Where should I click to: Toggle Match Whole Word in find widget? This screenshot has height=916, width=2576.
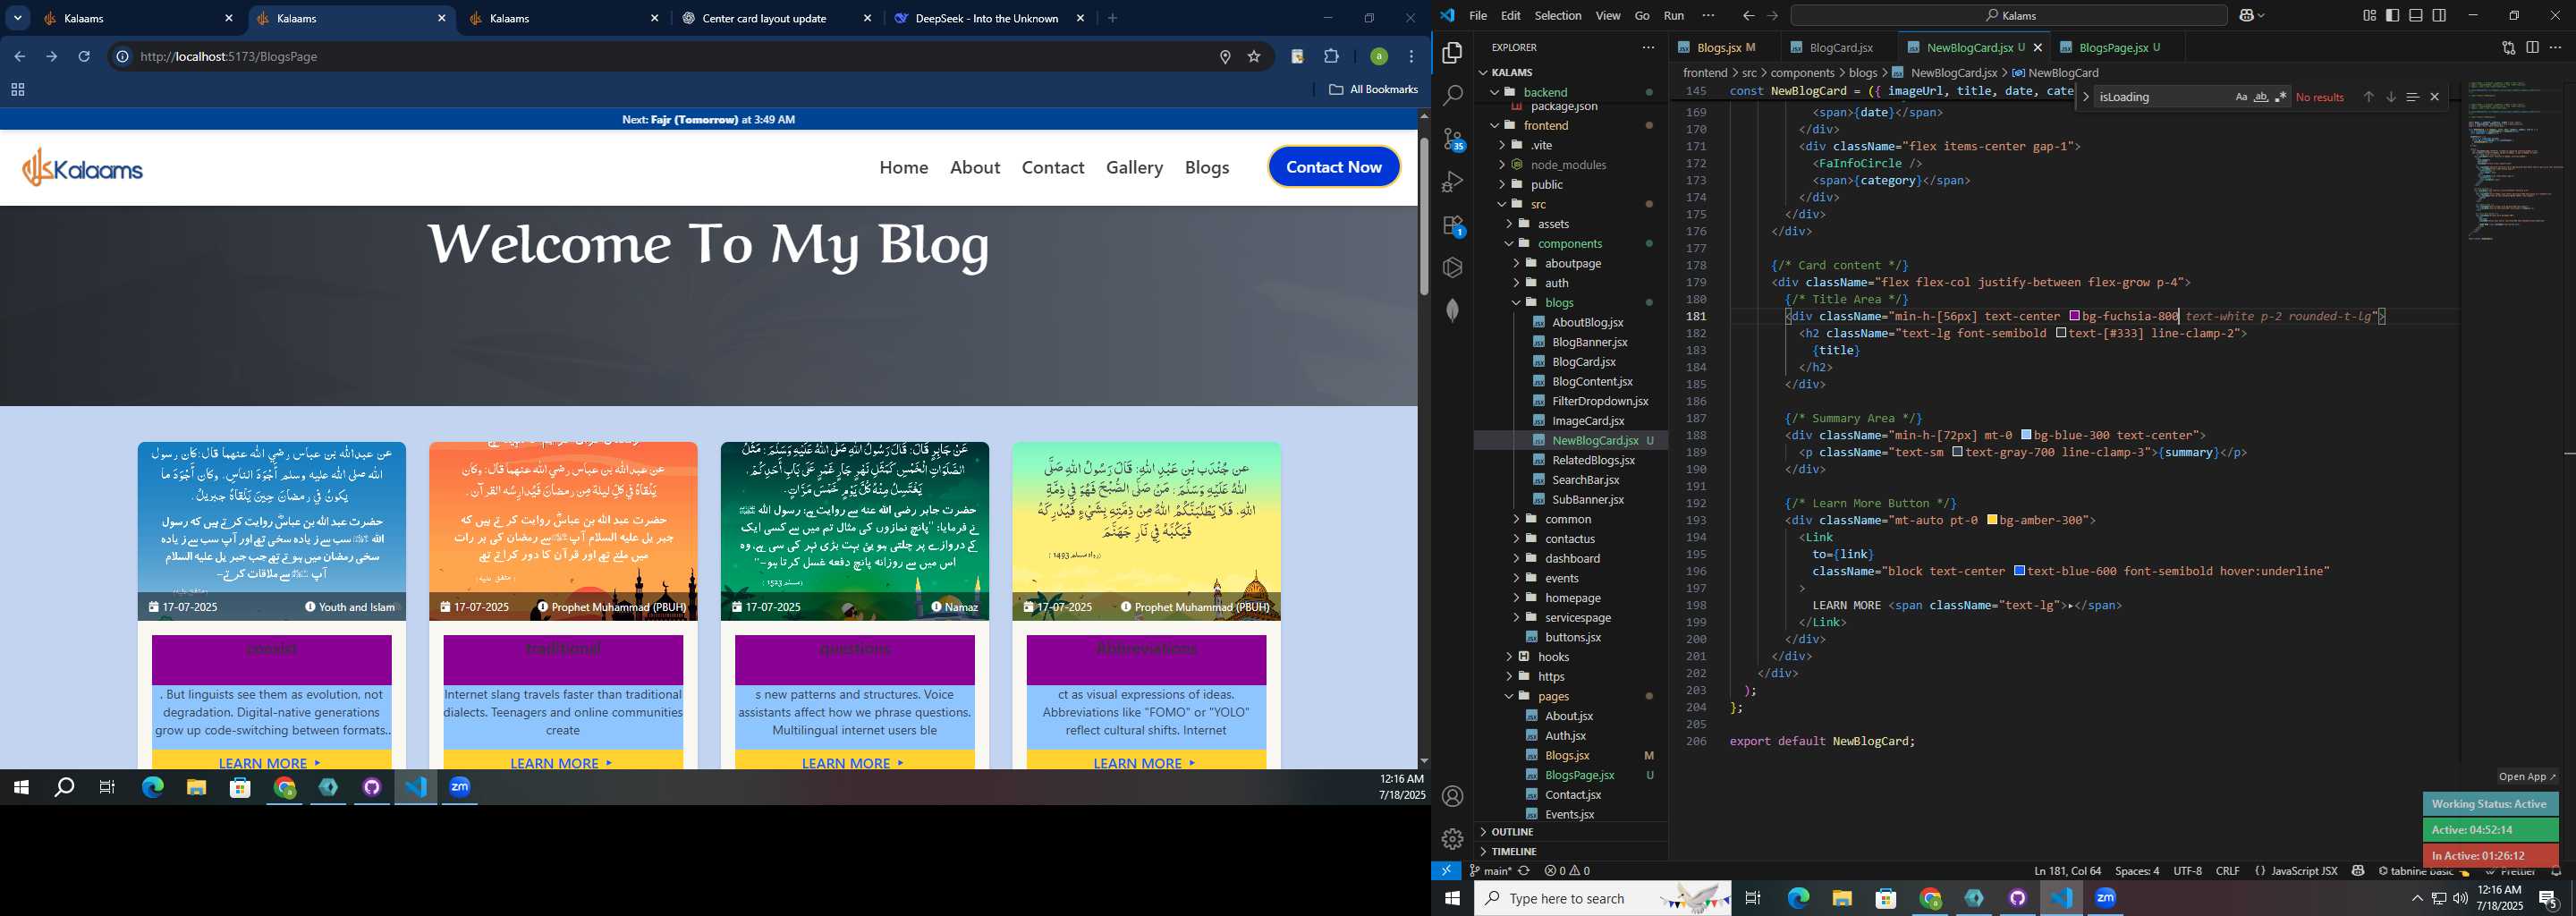[2261, 97]
